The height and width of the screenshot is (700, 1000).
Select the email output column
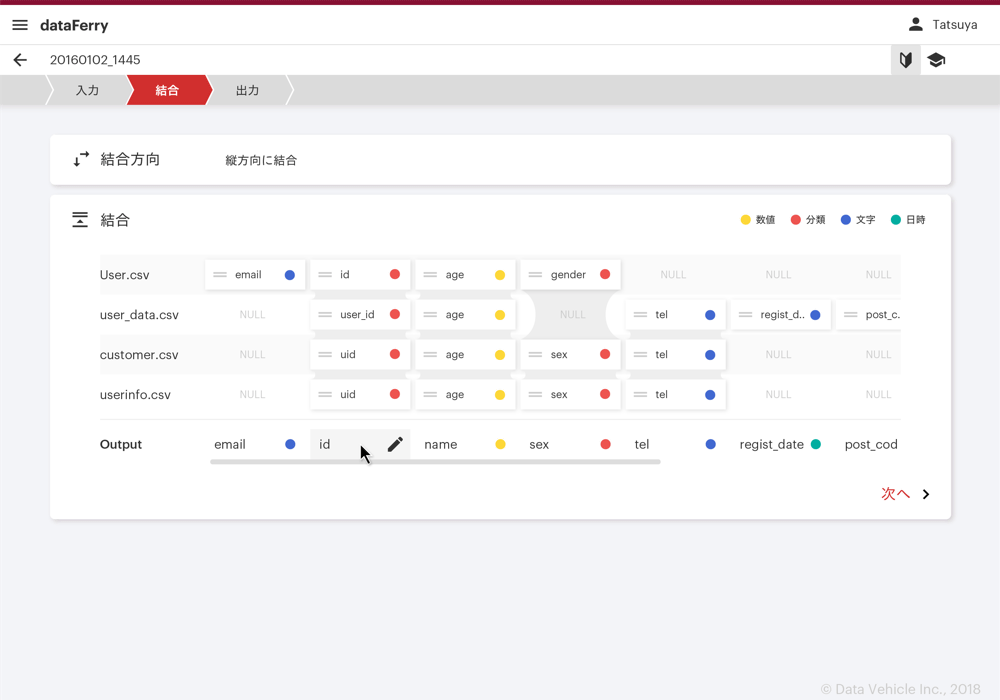[x=255, y=444]
